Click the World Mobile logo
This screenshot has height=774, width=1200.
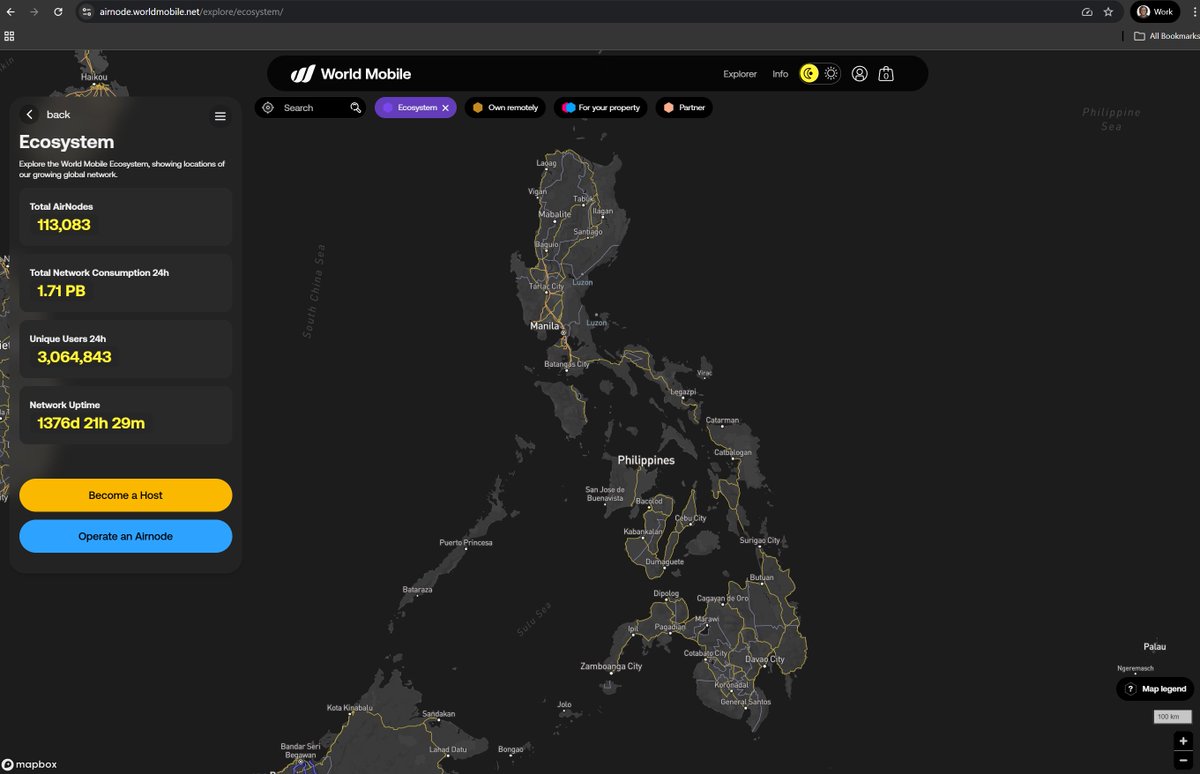tap(351, 74)
